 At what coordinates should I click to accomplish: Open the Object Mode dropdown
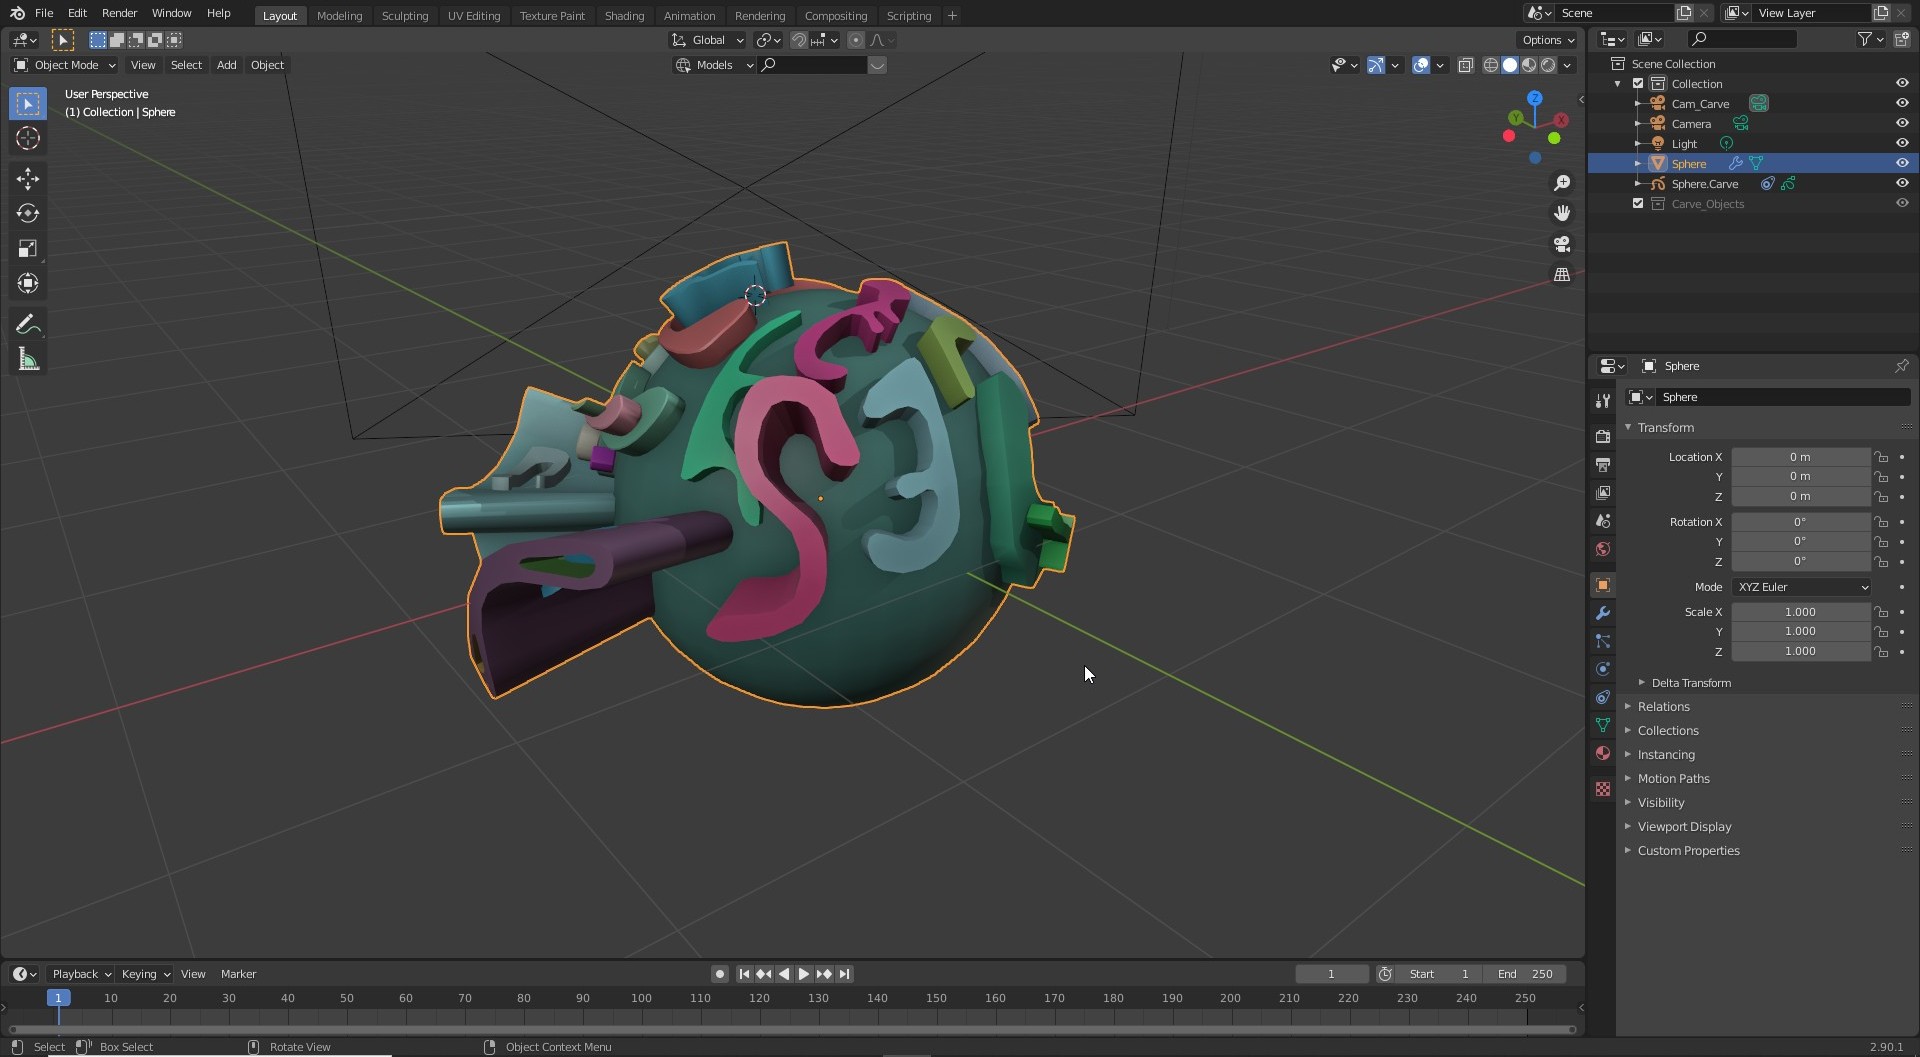(x=65, y=65)
